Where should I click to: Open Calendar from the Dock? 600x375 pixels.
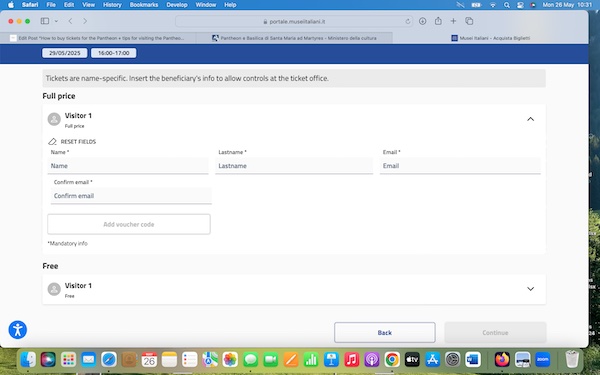pos(149,360)
